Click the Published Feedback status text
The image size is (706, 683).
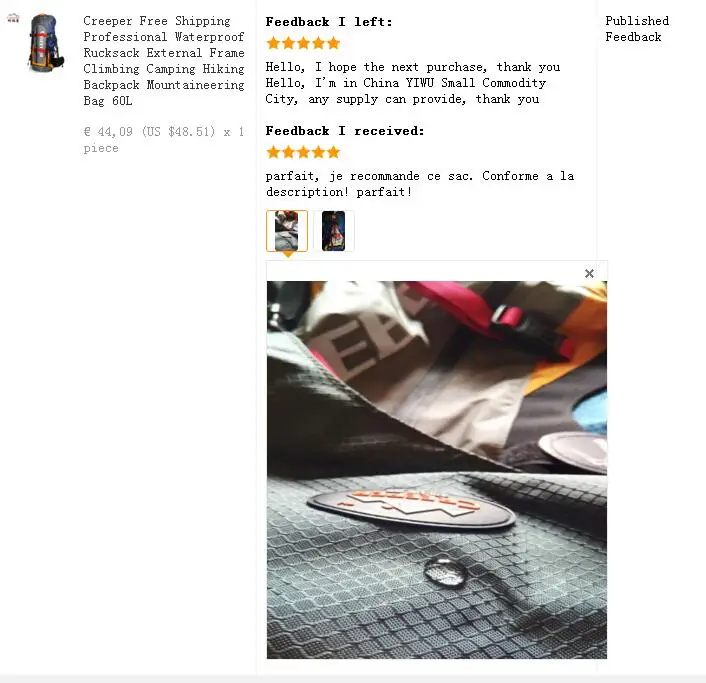[637, 29]
